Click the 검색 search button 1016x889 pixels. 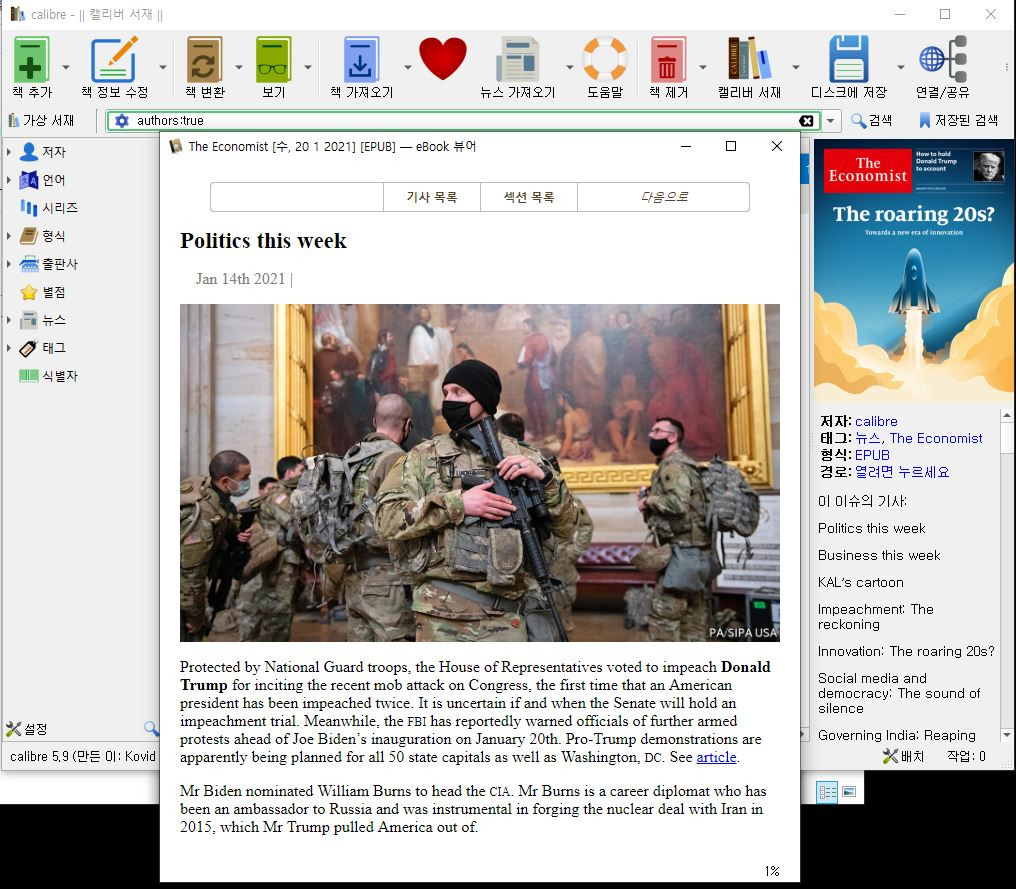coord(872,121)
